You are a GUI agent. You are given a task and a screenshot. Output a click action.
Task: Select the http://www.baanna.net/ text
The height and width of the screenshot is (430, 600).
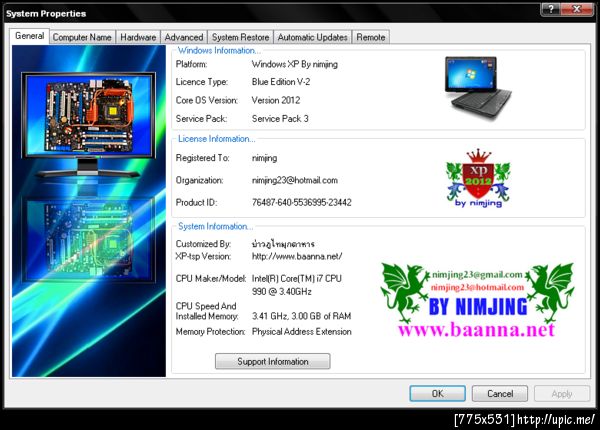[297, 256]
